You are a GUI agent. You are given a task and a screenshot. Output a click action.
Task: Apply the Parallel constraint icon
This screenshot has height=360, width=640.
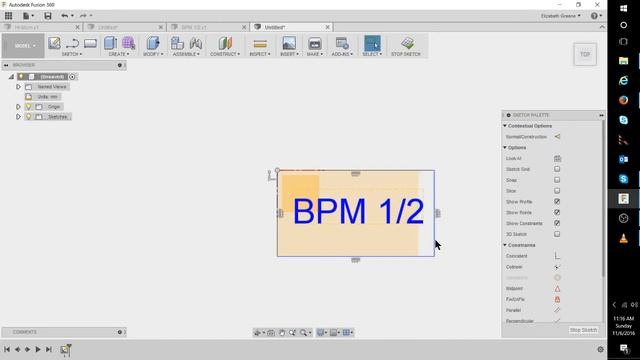point(557,310)
